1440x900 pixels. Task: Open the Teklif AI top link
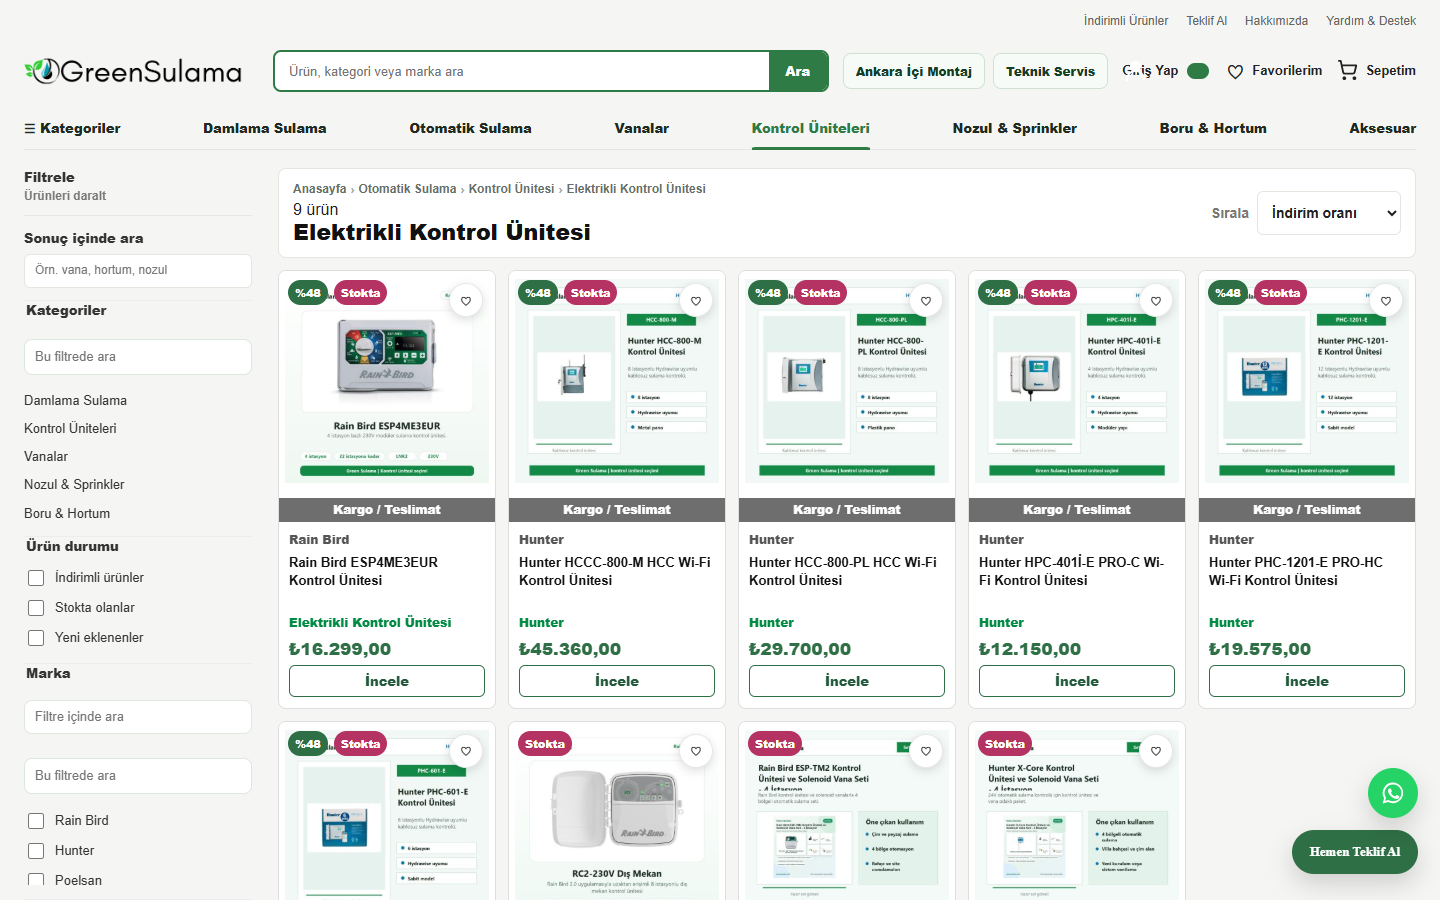point(1207,20)
